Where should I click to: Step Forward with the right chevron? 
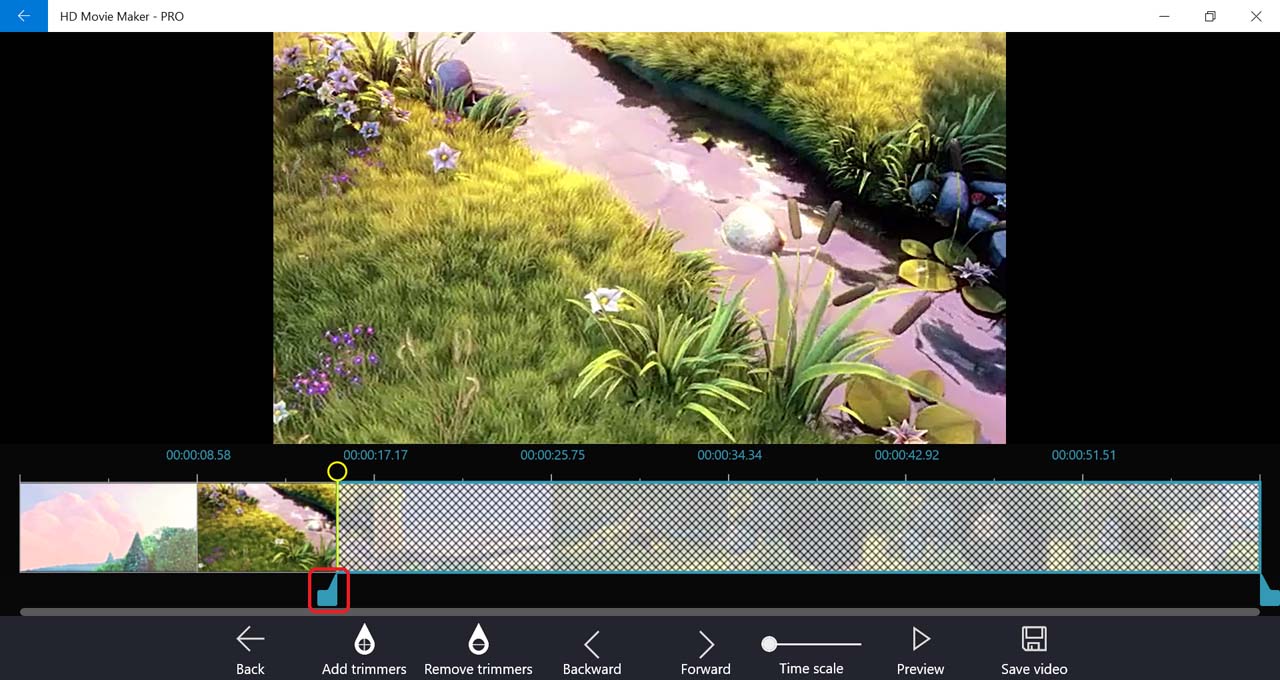click(706, 644)
